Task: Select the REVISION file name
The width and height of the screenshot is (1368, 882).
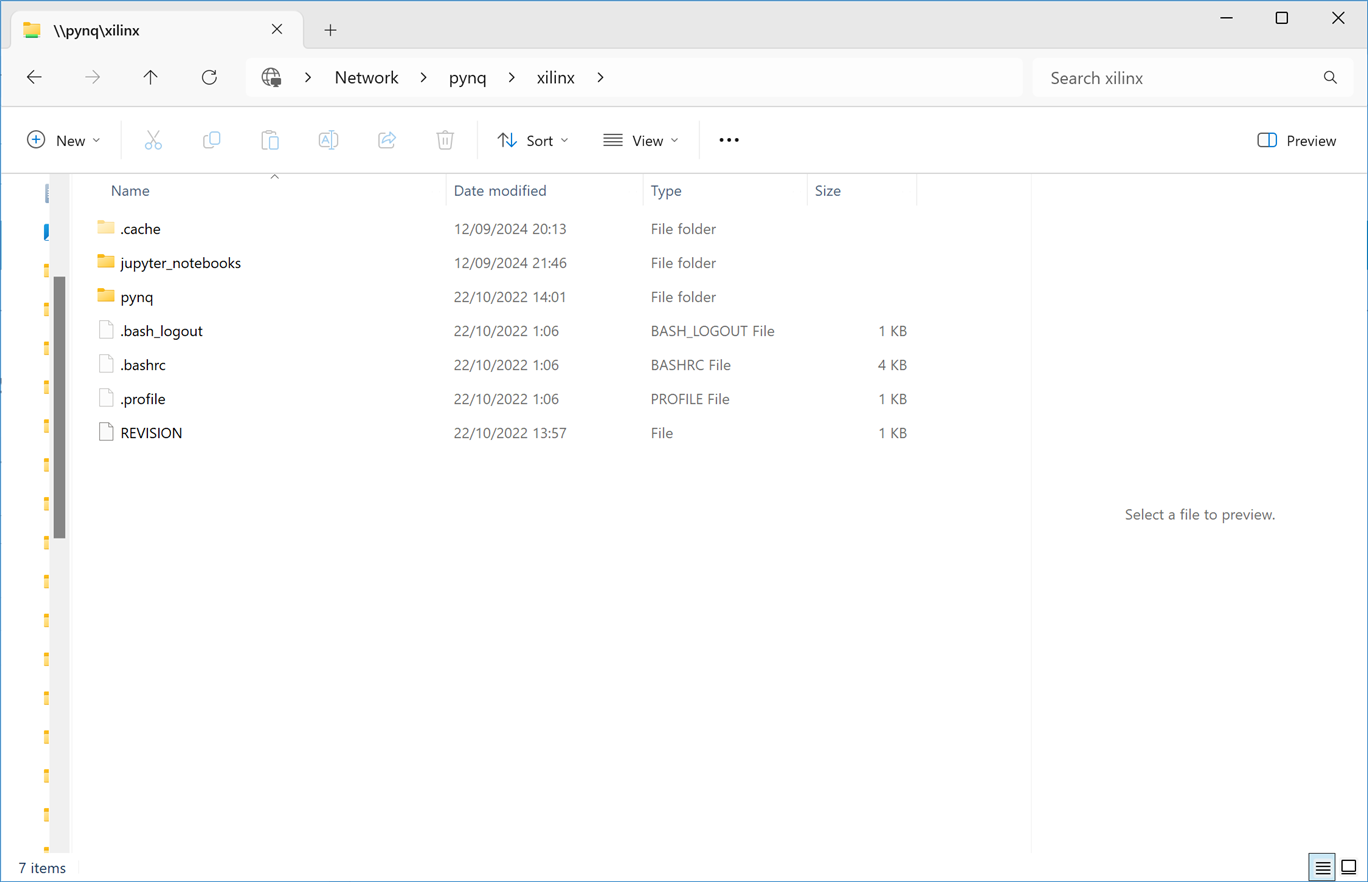Action: pyautogui.click(x=151, y=433)
